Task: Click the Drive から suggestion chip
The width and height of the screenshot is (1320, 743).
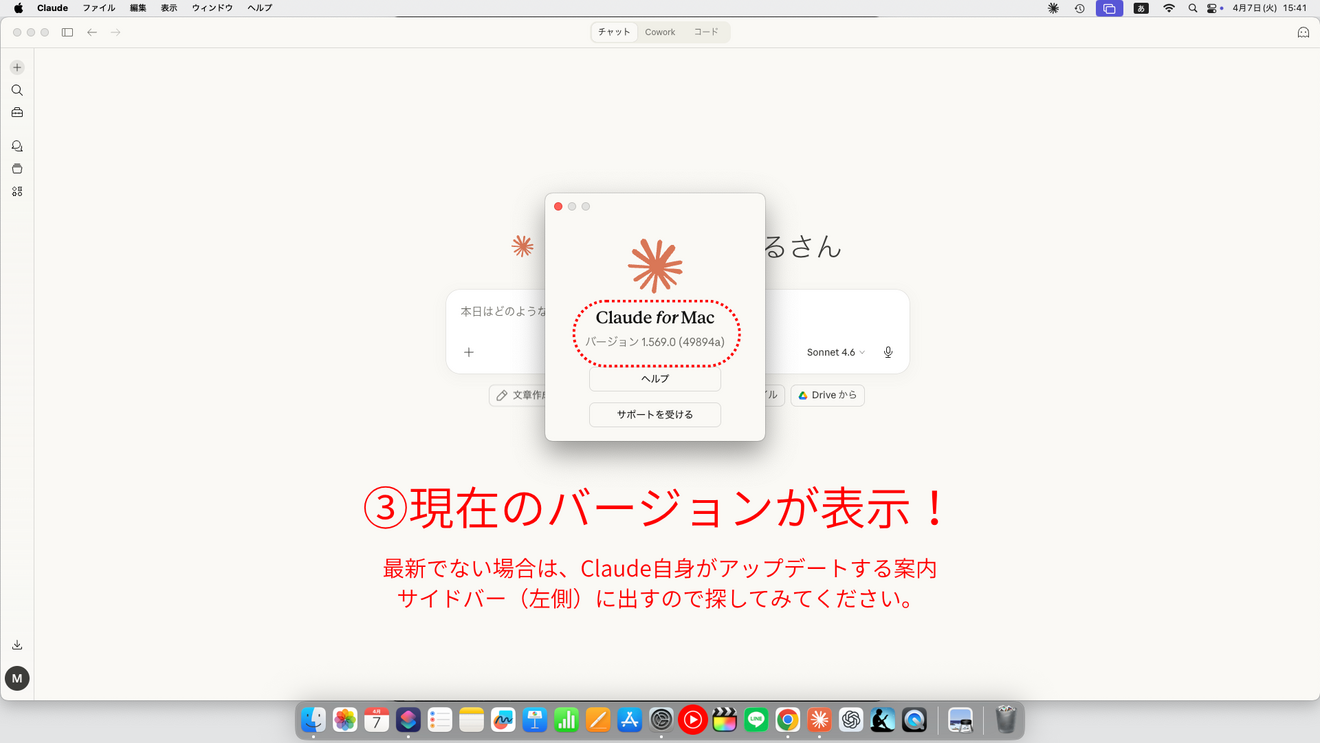Action: click(827, 395)
